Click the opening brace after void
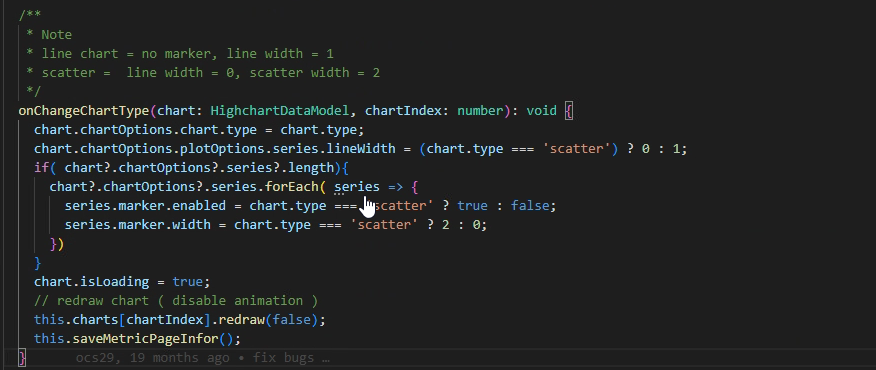 coord(569,111)
